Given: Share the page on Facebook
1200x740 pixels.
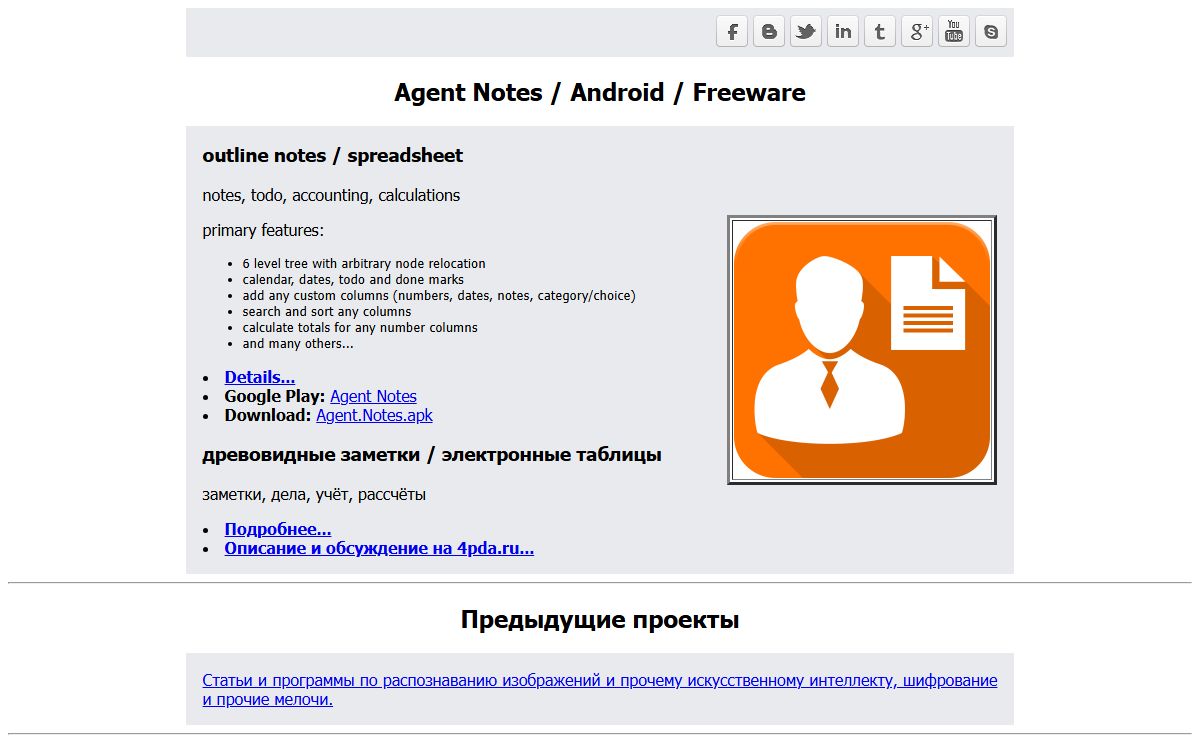Looking at the screenshot, I should click(732, 31).
